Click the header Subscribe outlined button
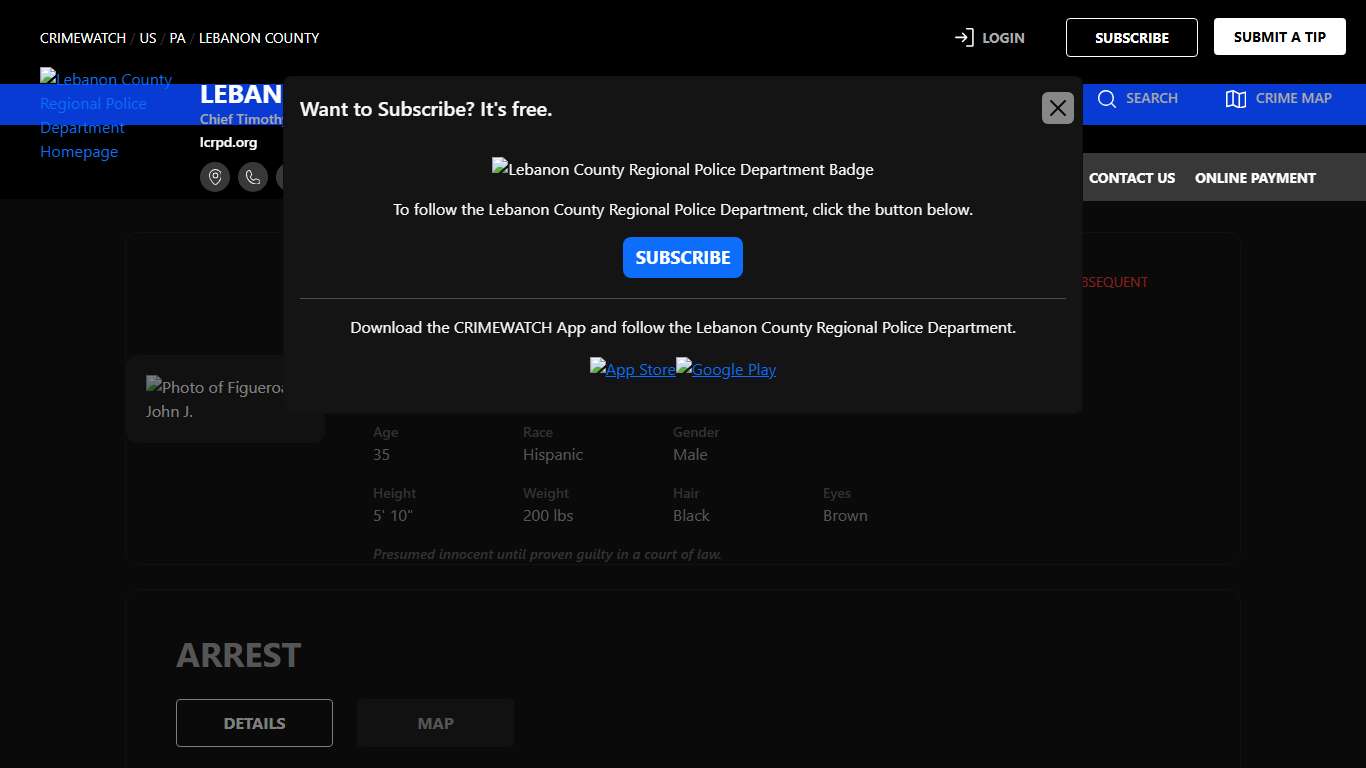The image size is (1366, 768). tap(1131, 38)
